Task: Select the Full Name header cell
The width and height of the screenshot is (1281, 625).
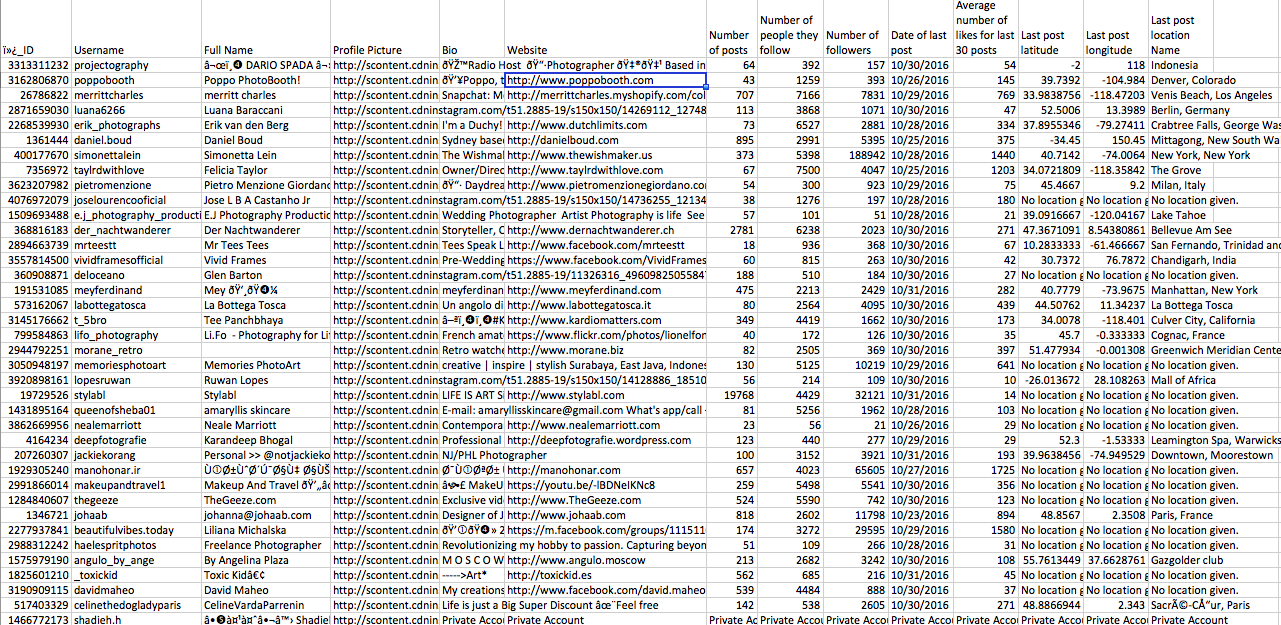Action: click(265, 29)
